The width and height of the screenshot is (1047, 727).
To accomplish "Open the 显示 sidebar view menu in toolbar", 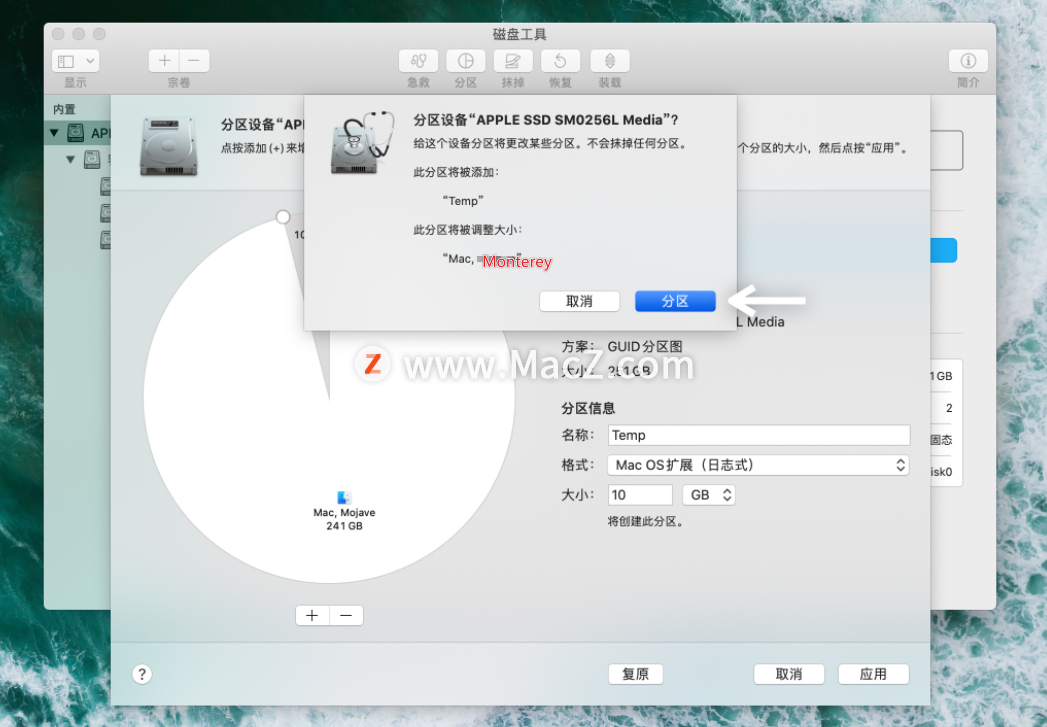I will tap(75, 61).
